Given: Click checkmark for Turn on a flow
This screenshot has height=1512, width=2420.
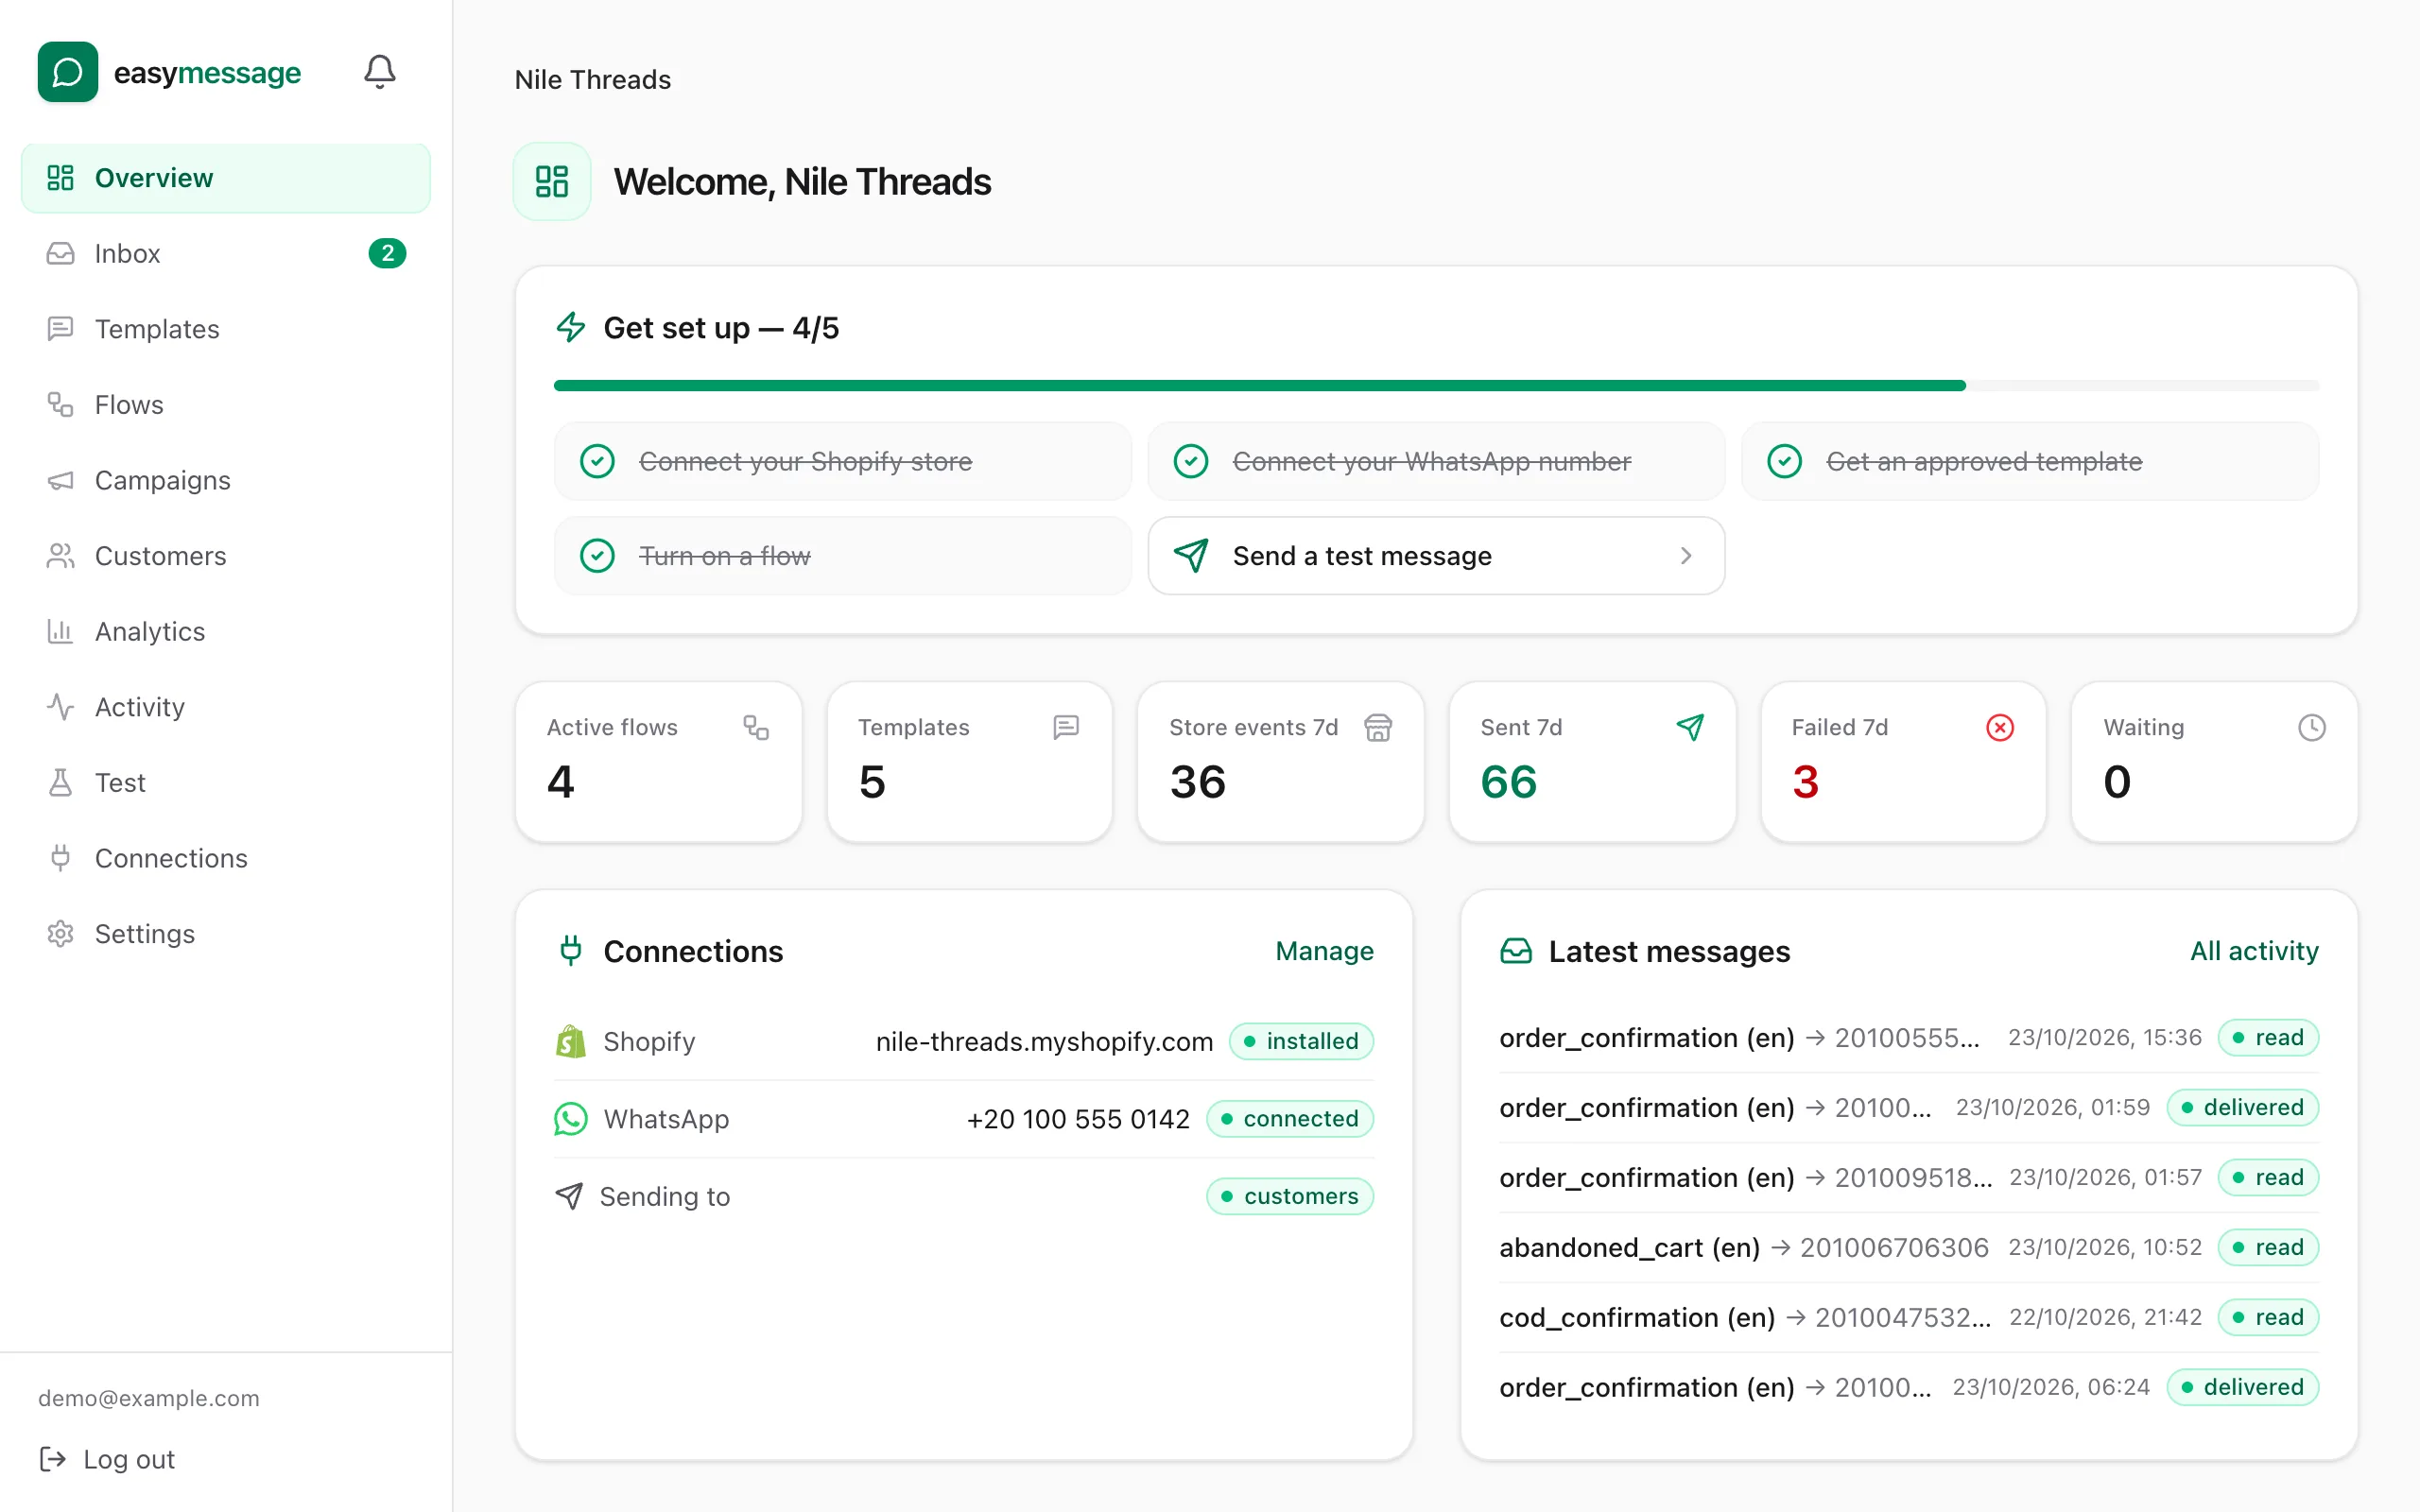Looking at the screenshot, I should pos(597,555).
